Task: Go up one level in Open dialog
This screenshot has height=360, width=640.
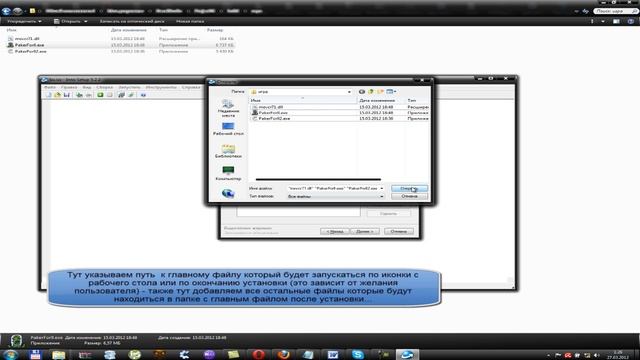Action: click(371, 92)
